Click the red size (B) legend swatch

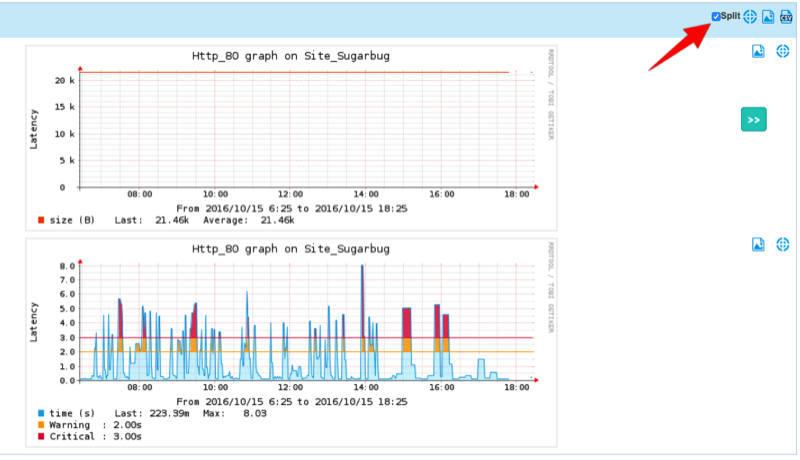tap(41, 219)
